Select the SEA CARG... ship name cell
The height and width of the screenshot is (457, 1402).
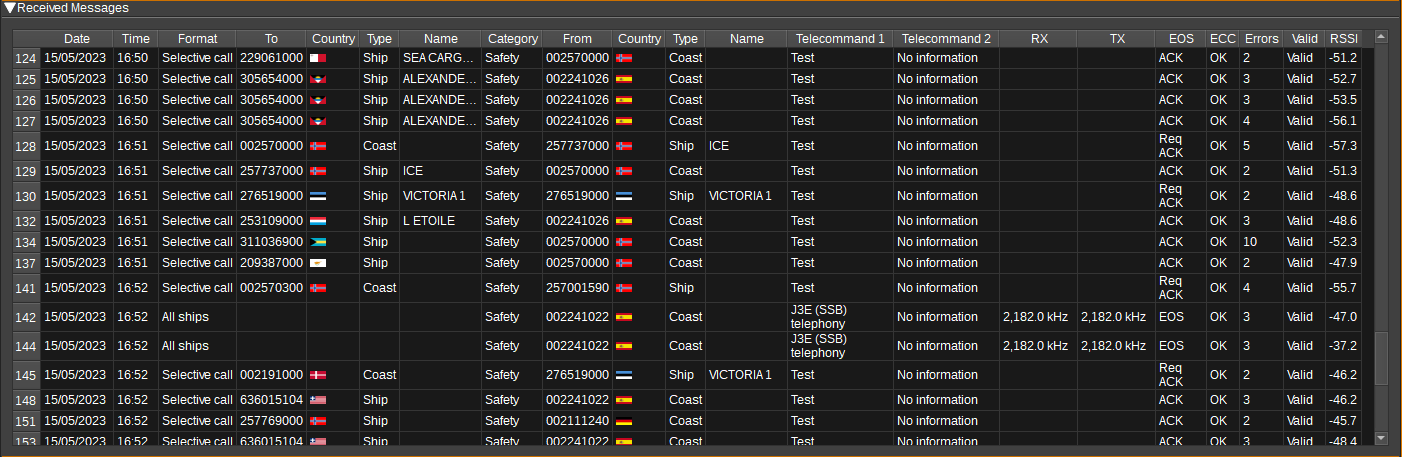(x=440, y=58)
